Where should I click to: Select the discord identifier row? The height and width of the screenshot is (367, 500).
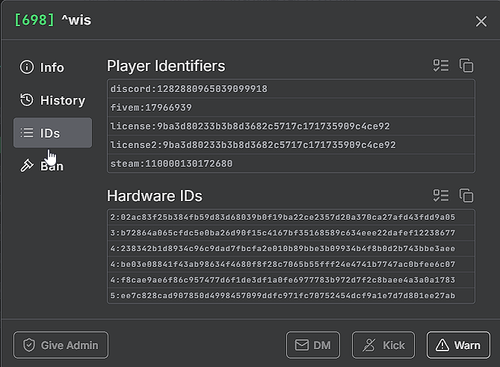click(x=291, y=89)
